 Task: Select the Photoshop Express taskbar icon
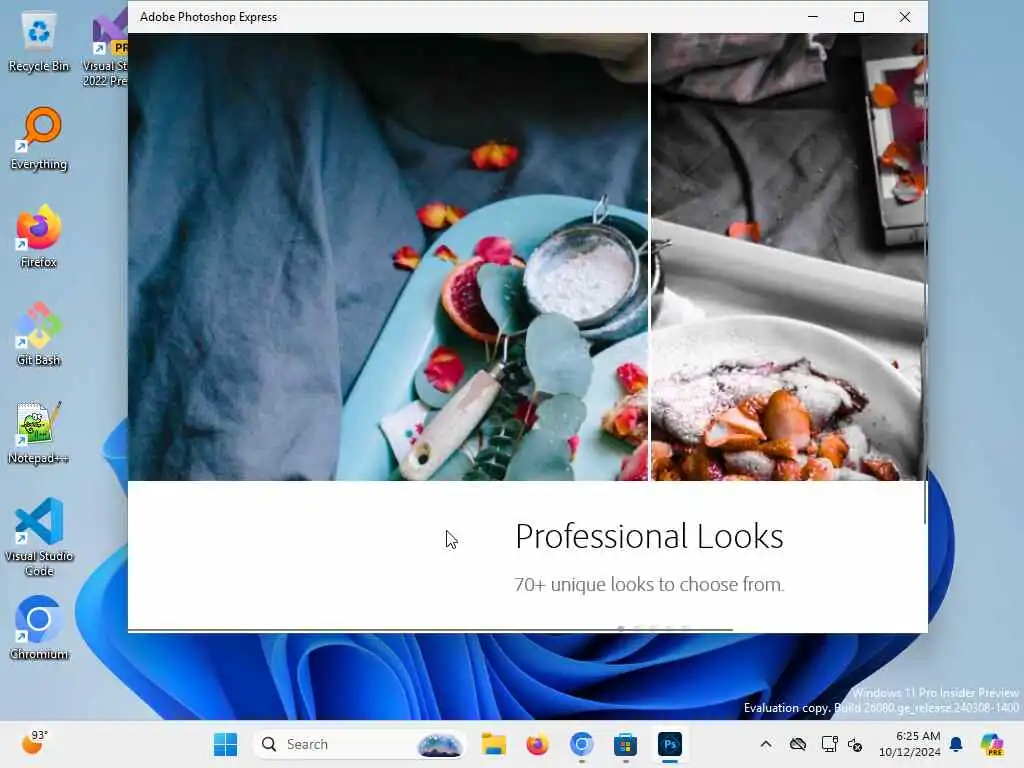669,744
